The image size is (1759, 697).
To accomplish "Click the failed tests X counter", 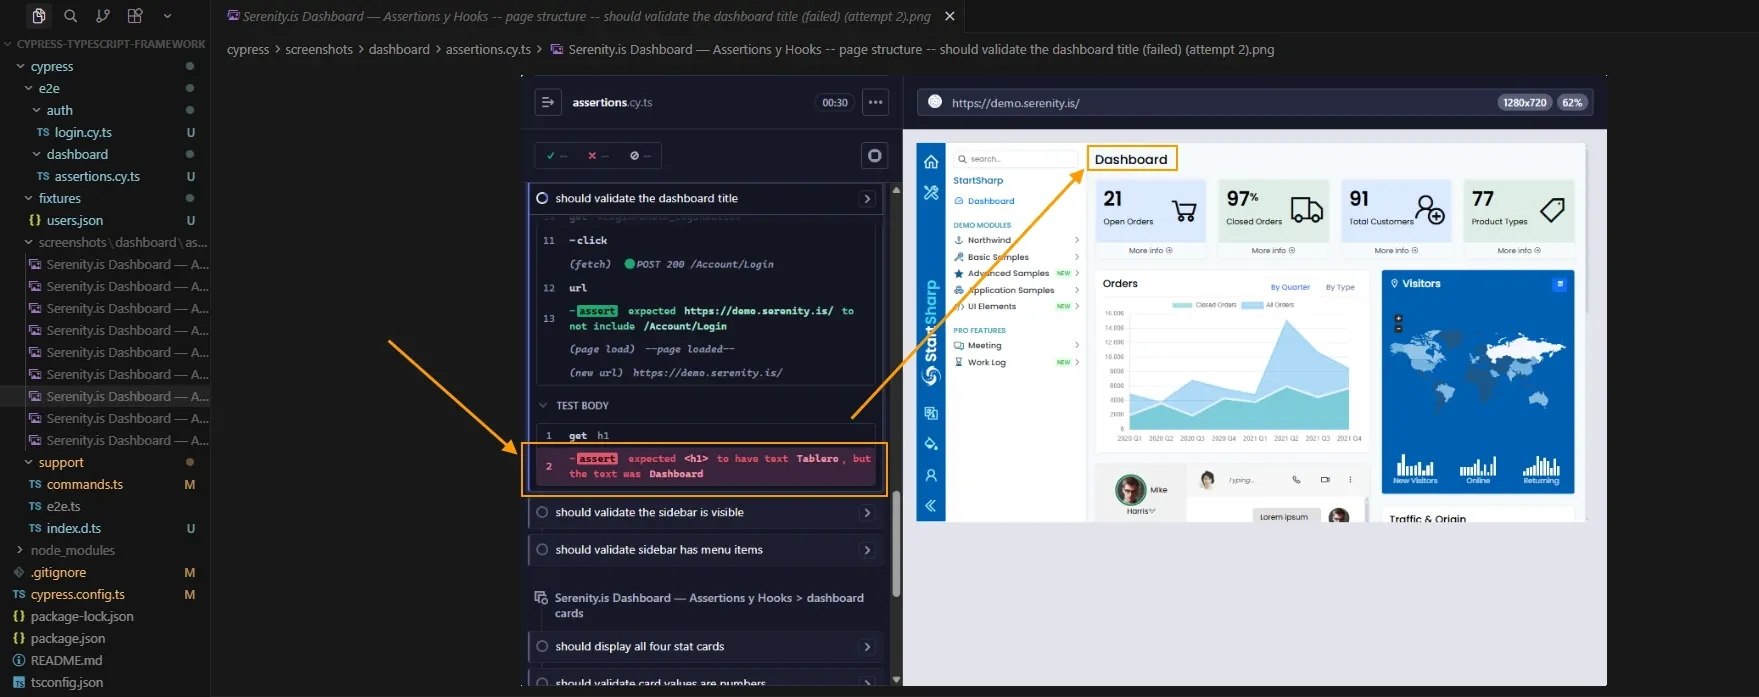I will coord(598,156).
